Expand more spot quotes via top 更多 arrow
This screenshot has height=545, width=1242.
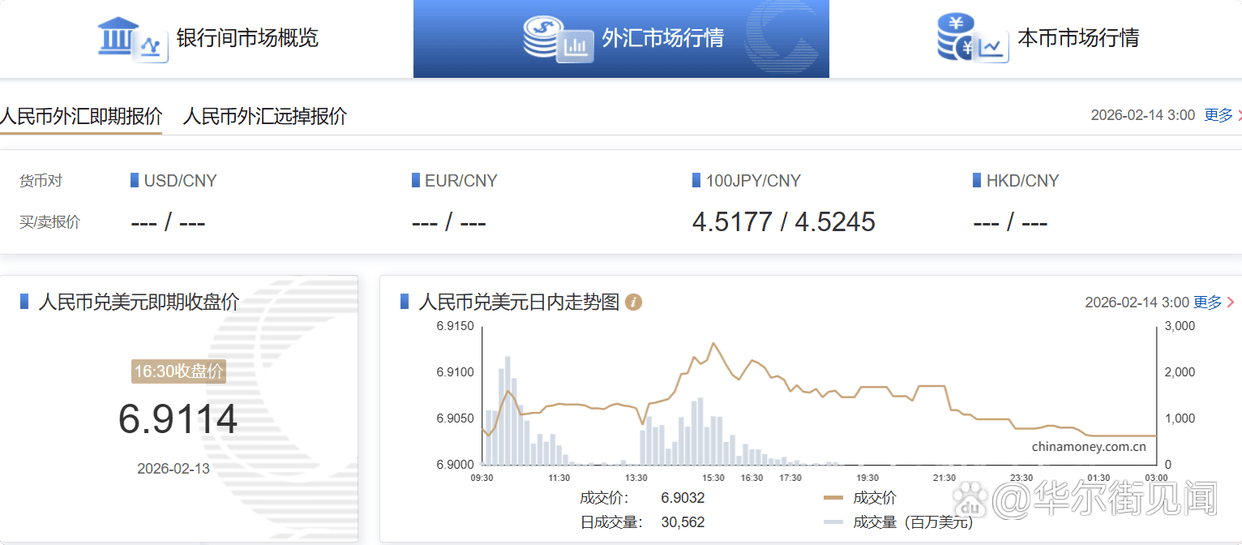[x=1224, y=115]
